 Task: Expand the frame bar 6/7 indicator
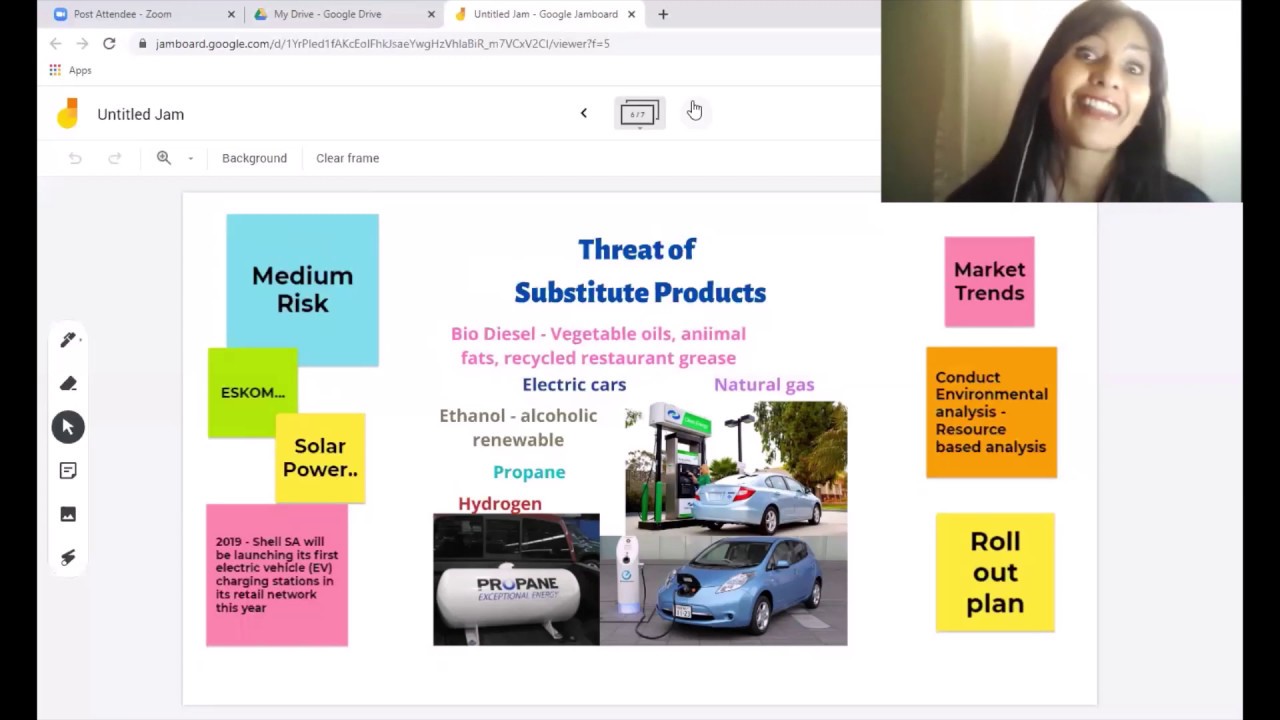[639, 113]
